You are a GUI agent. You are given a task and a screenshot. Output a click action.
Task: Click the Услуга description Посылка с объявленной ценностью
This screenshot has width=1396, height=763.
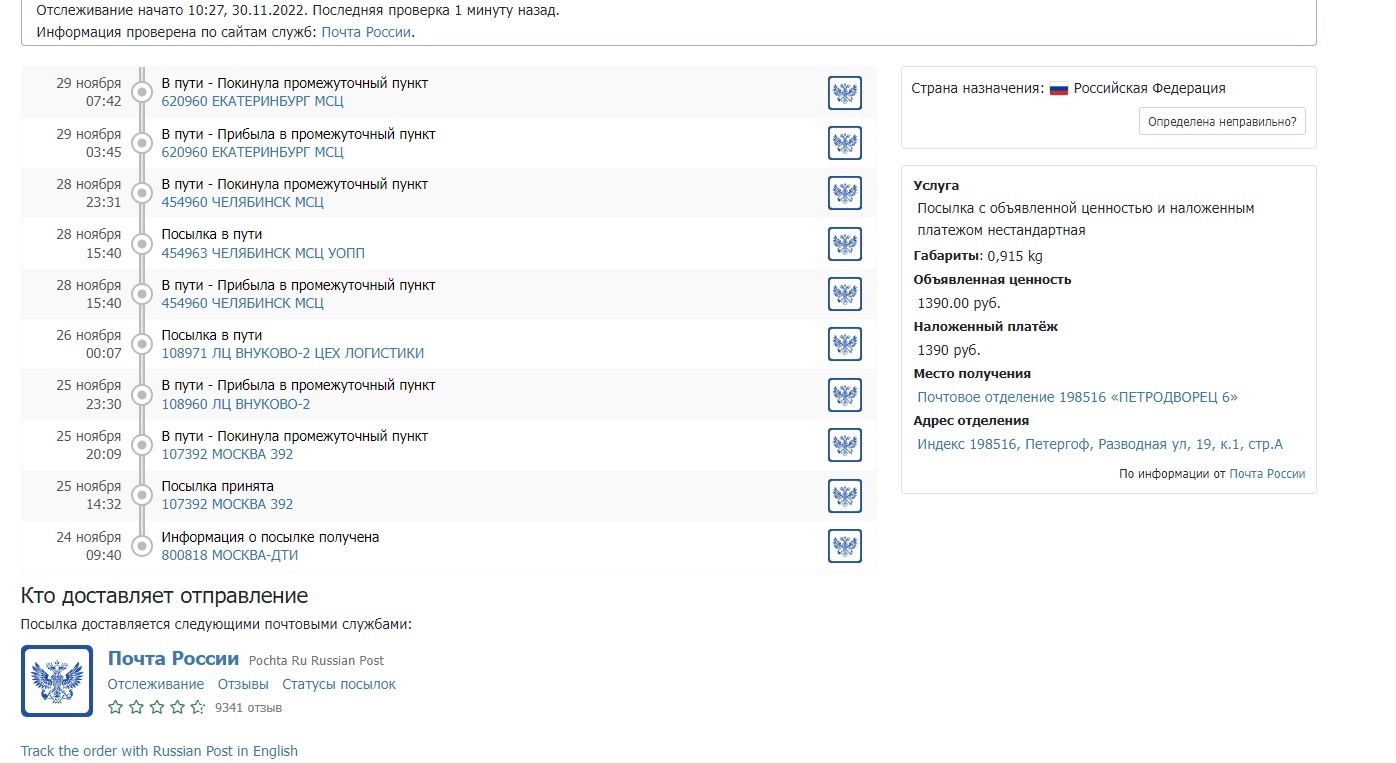pyautogui.click(x=1085, y=219)
